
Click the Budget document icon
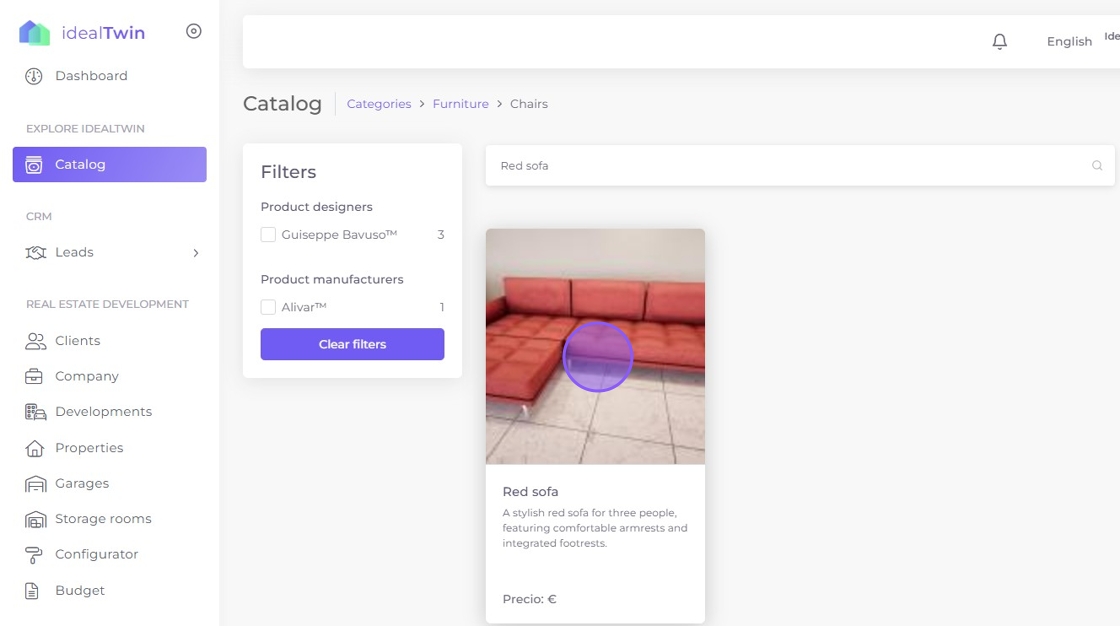point(33,590)
